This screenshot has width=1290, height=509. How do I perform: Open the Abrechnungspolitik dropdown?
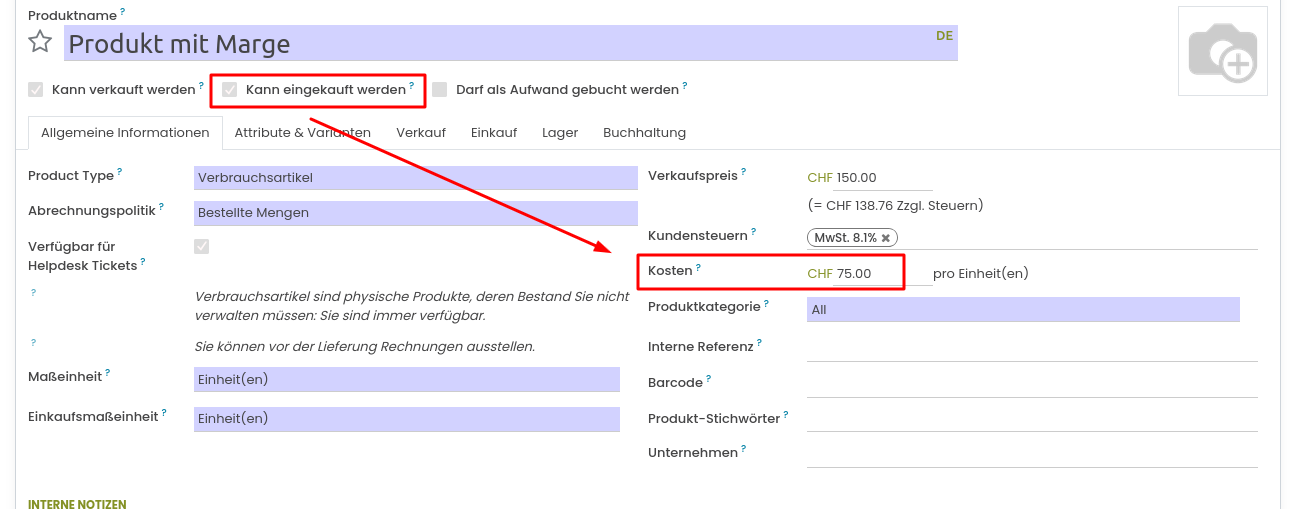click(415, 213)
